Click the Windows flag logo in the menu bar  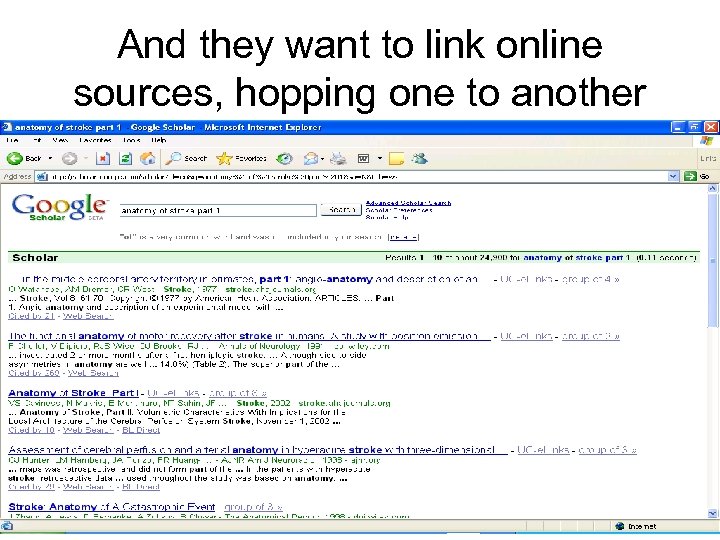pyautogui.click(x=706, y=141)
